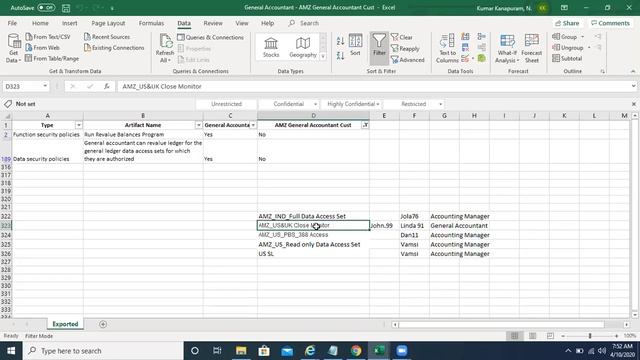Select the Exported sheet tab
Viewport: 640px width, 360px height.
65,324
